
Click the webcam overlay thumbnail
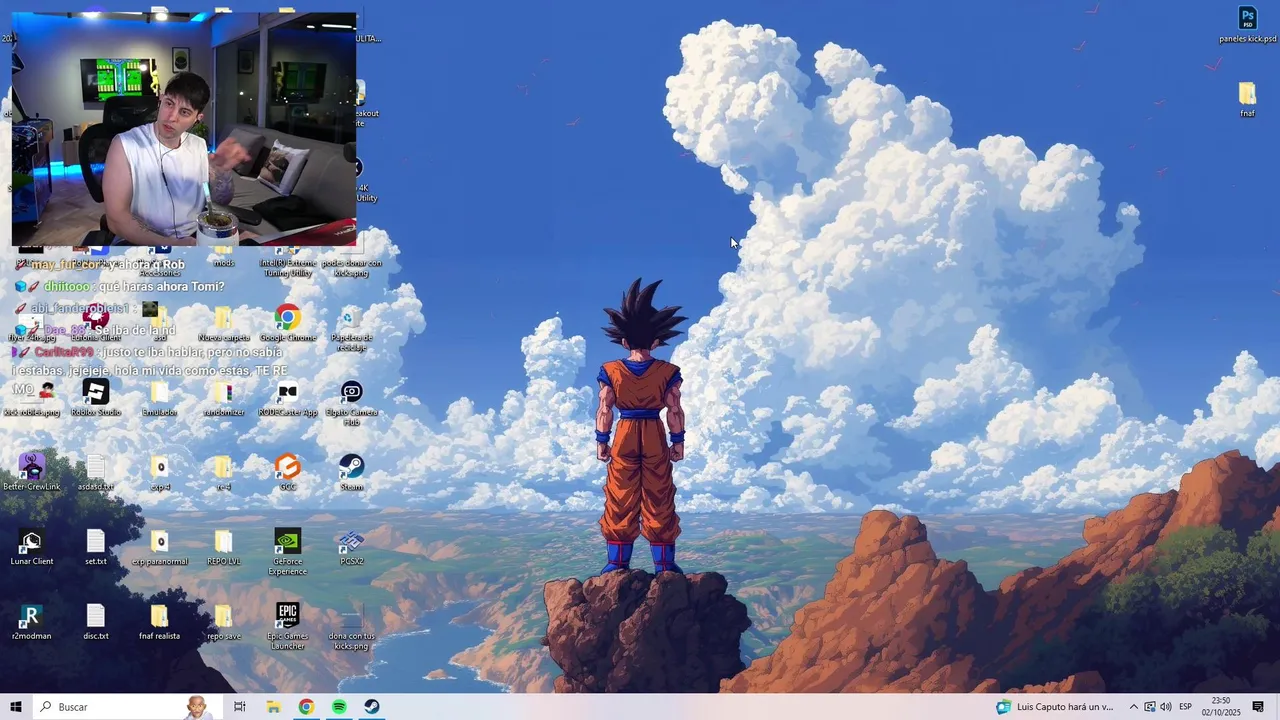184,129
